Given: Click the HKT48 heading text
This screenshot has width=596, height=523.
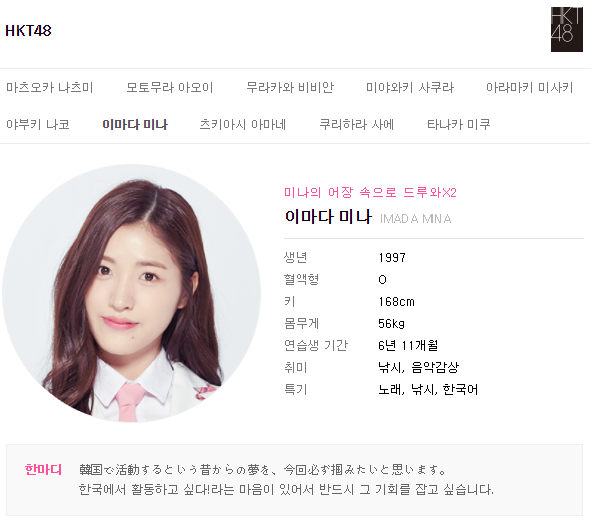Looking at the screenshot, I should coord(28,31).
